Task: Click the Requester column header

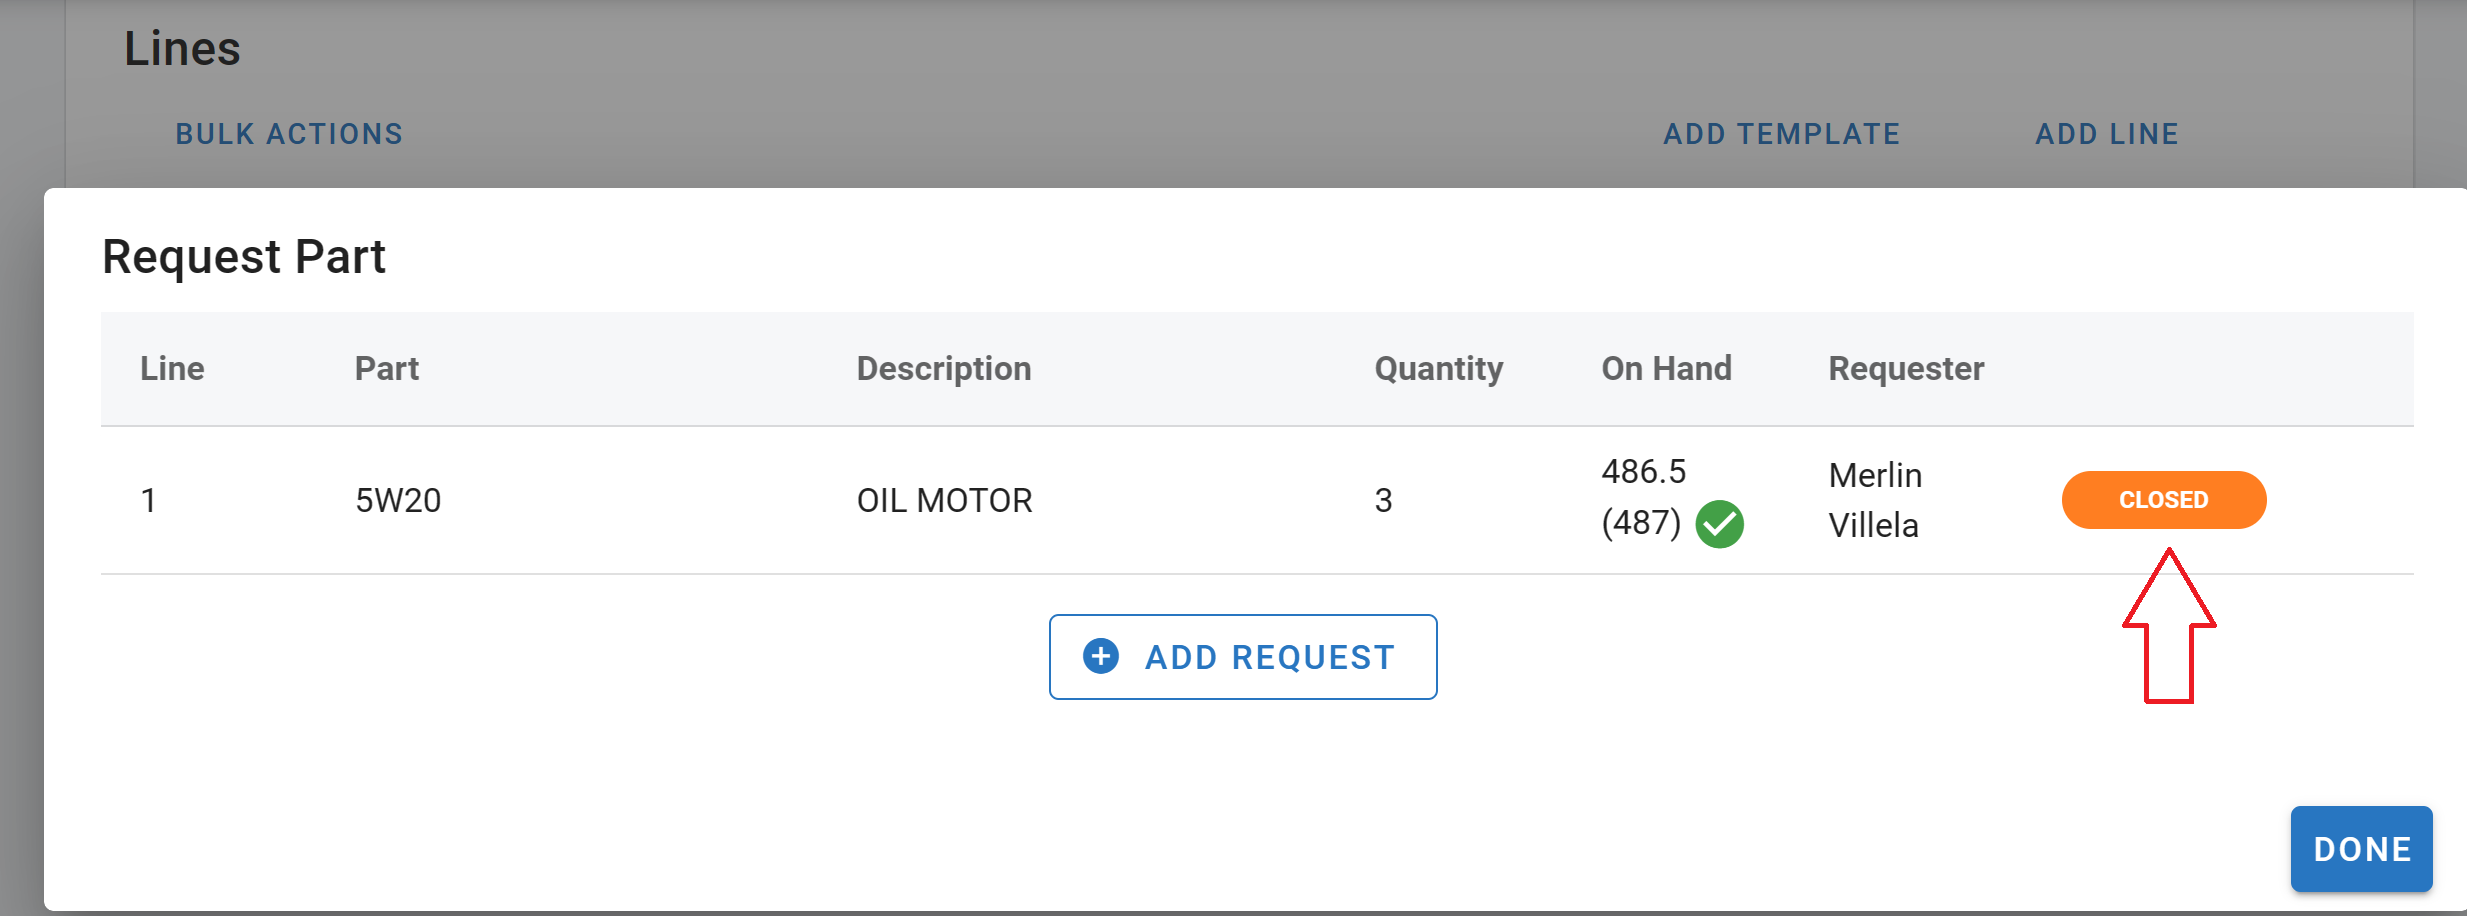Action: pos(1906,369)
